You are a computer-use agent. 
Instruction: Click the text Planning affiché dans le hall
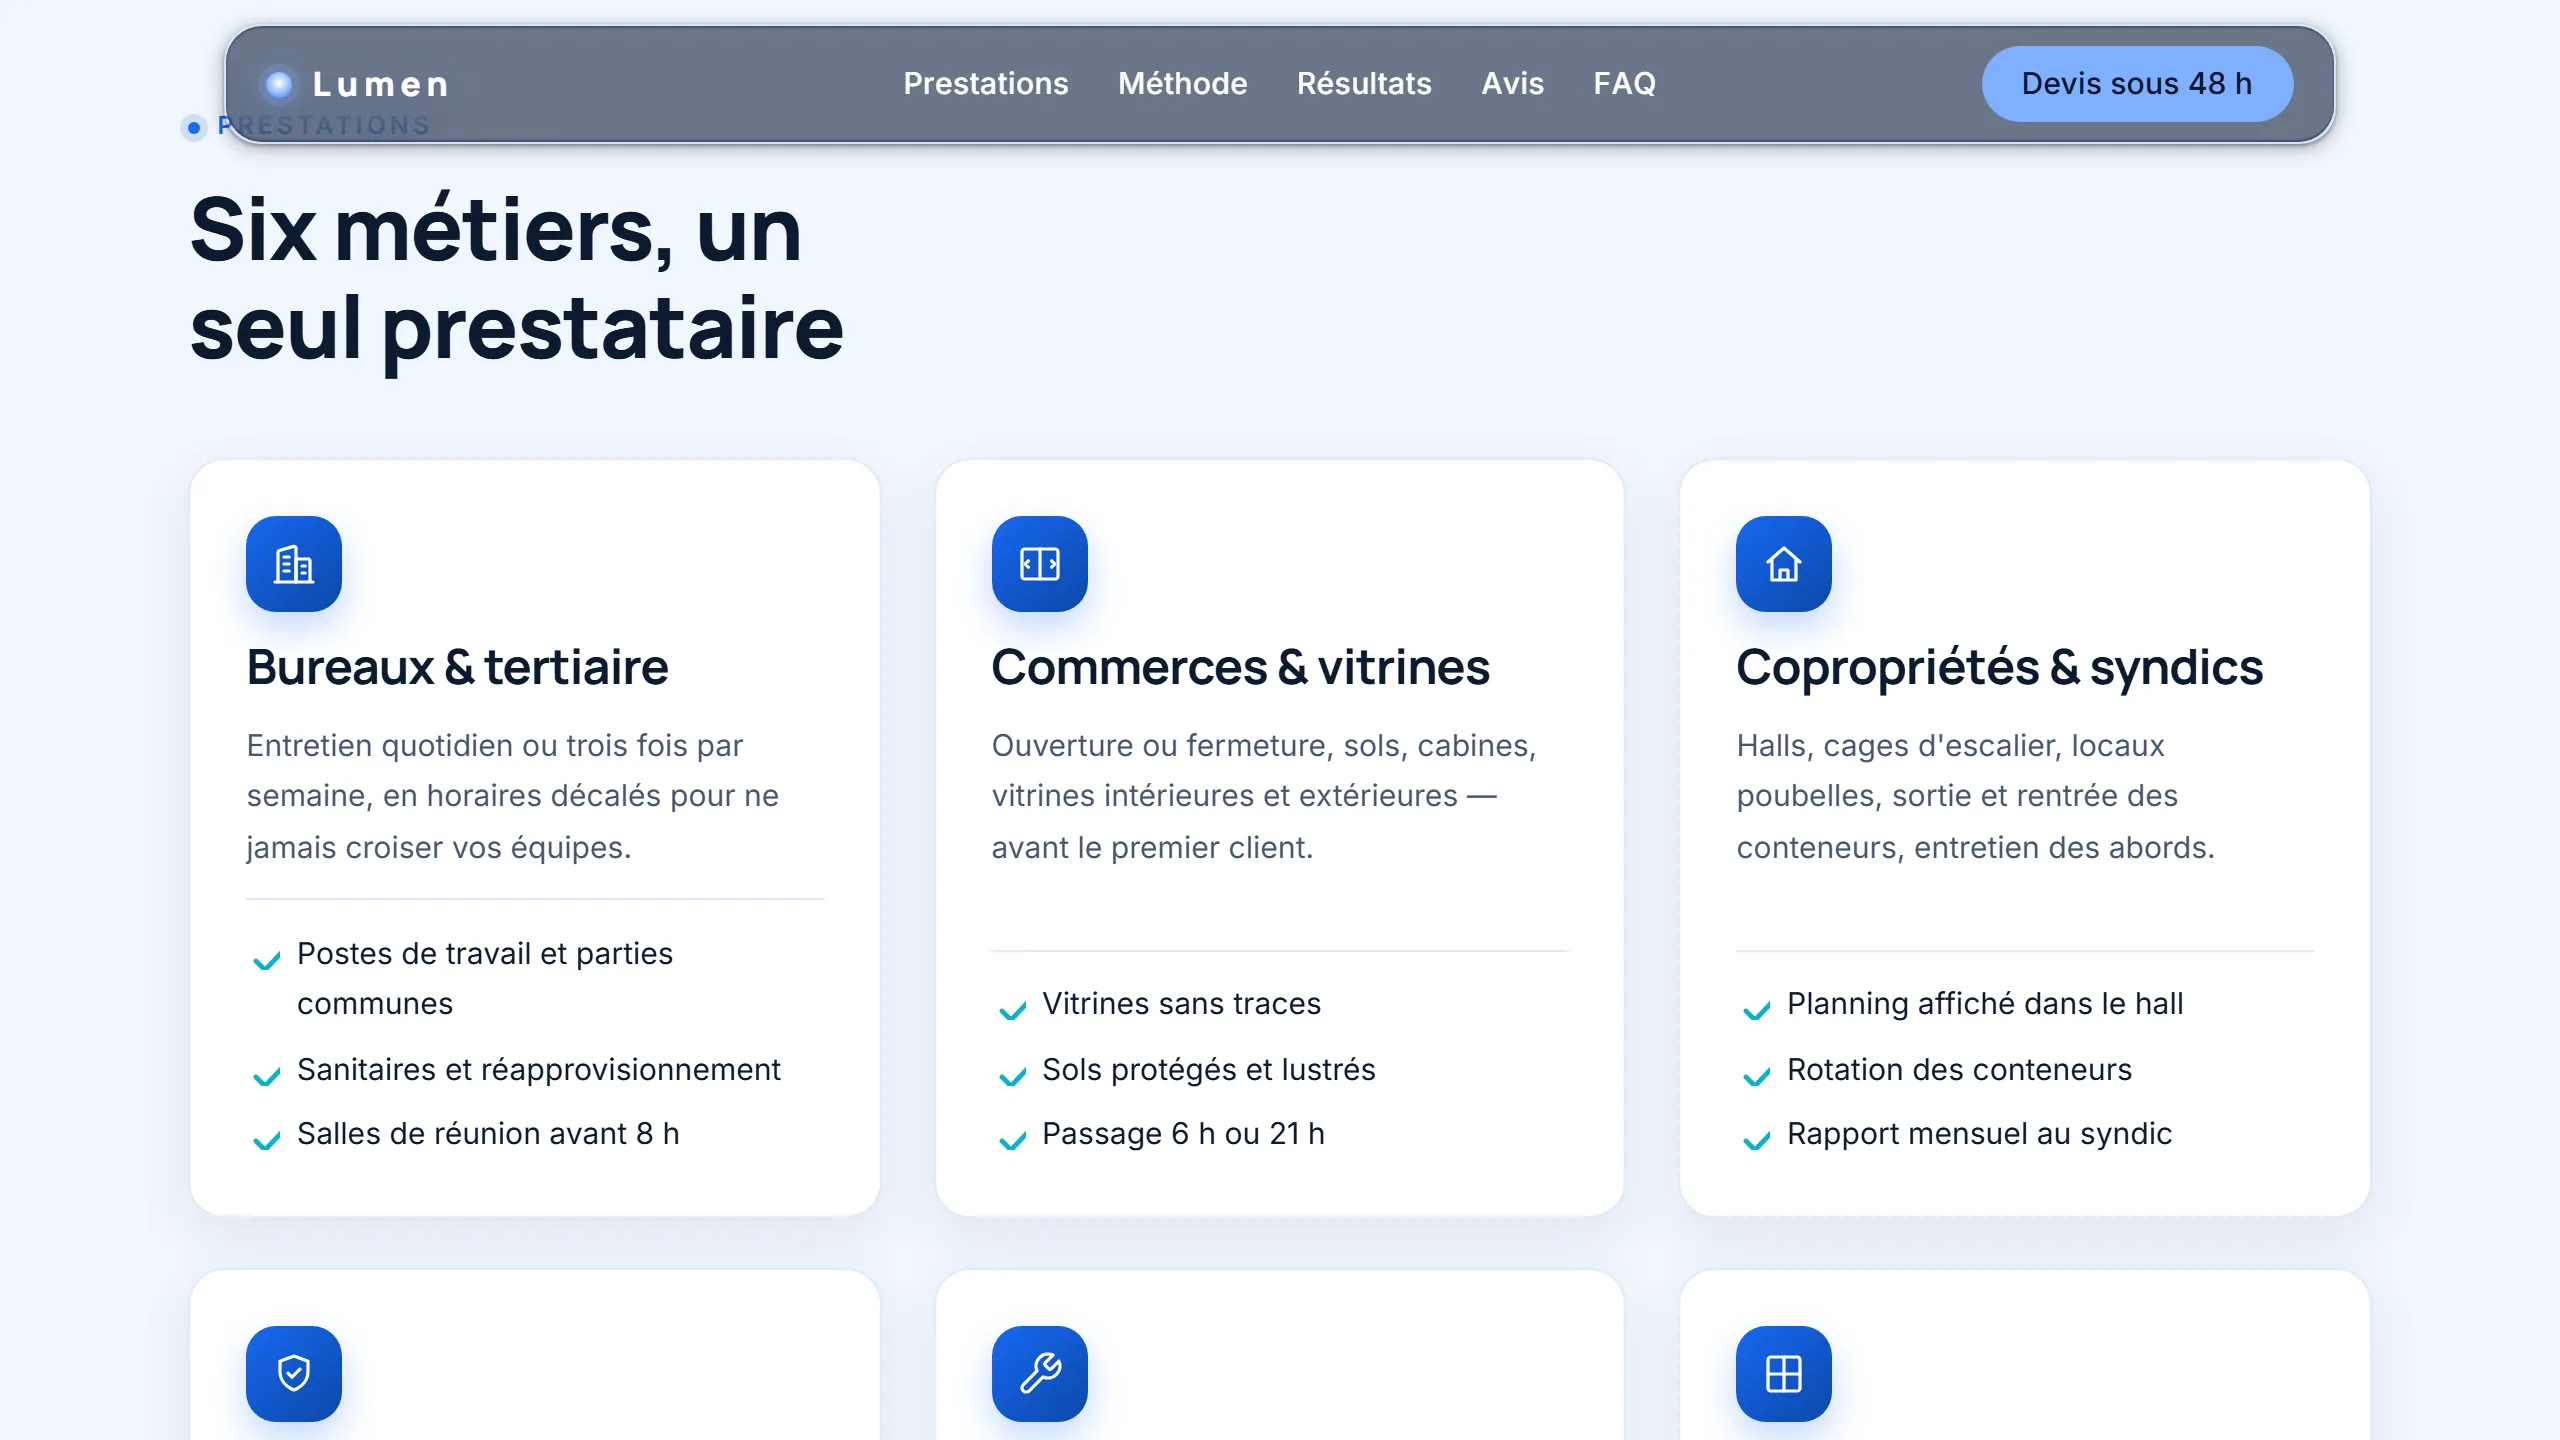(x=1985, y=1003)
